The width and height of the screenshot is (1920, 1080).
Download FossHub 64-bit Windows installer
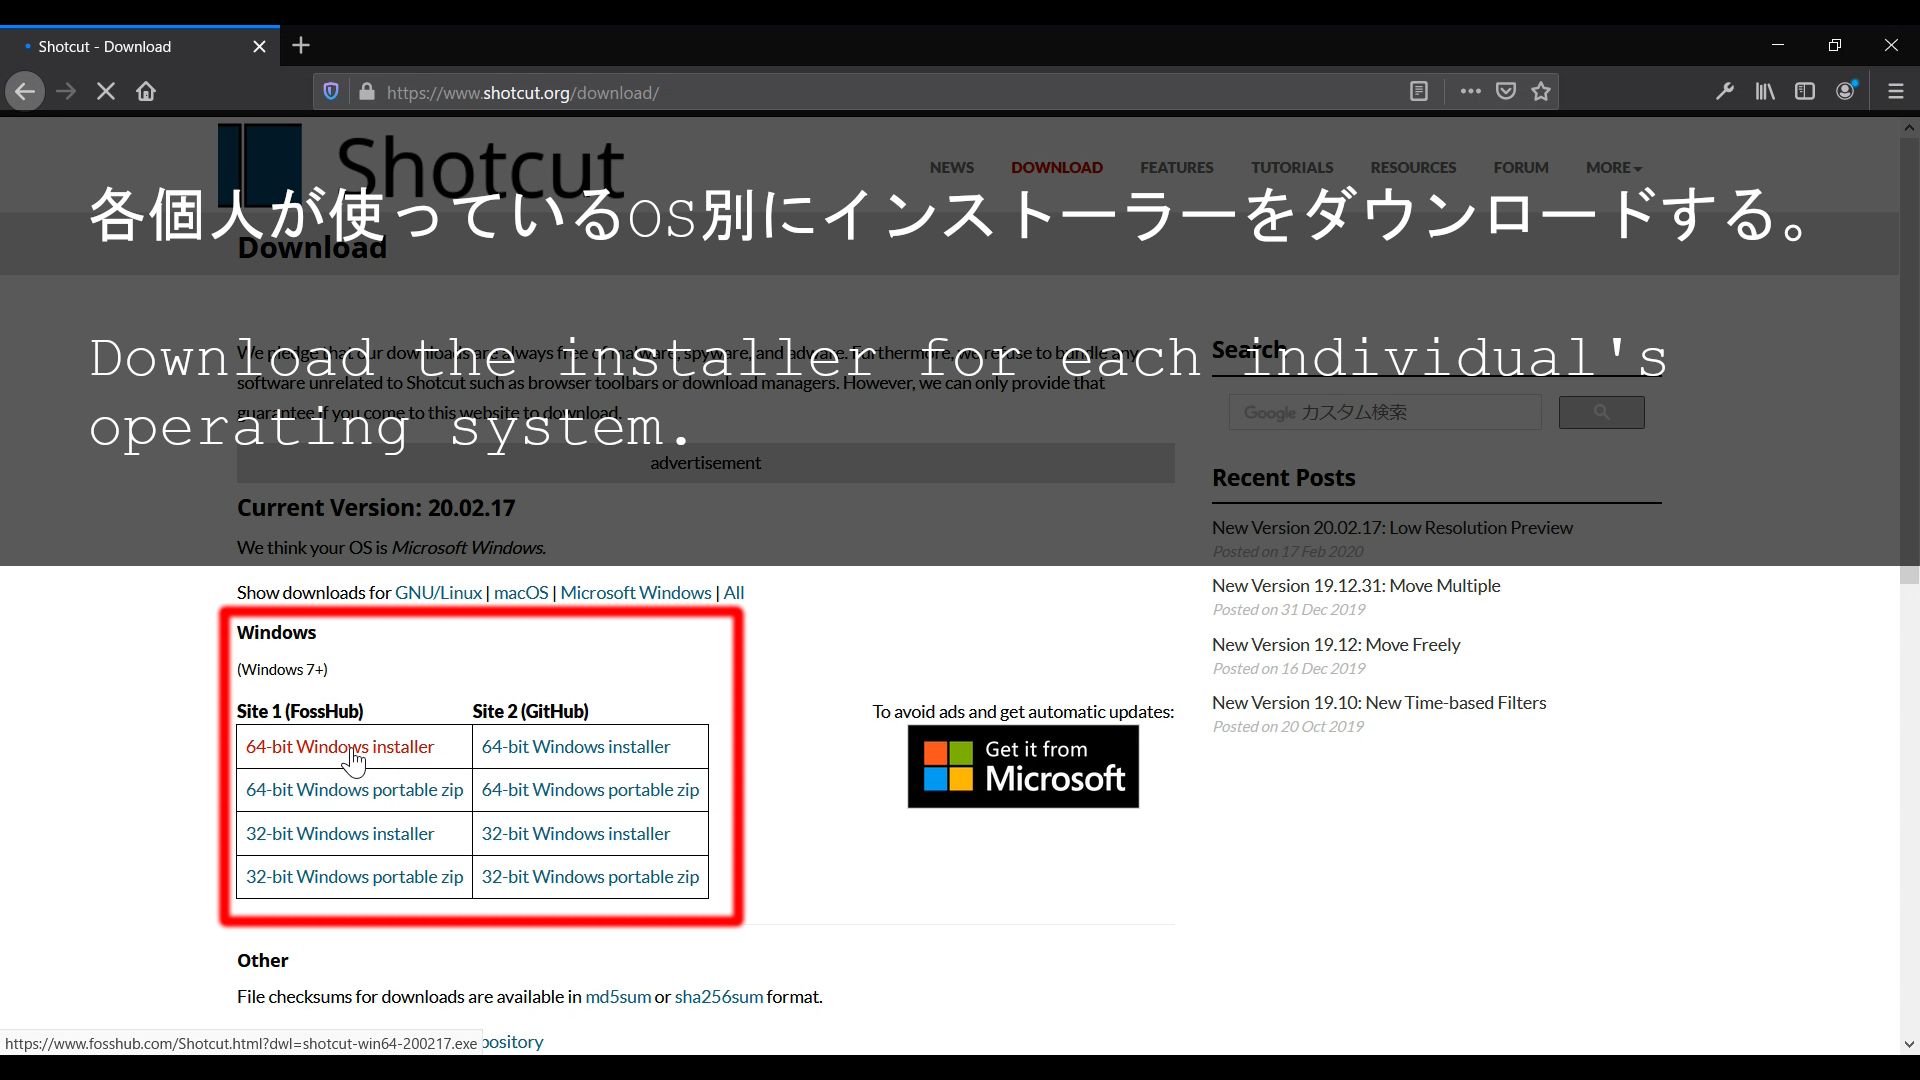click(x=340, y=747)
